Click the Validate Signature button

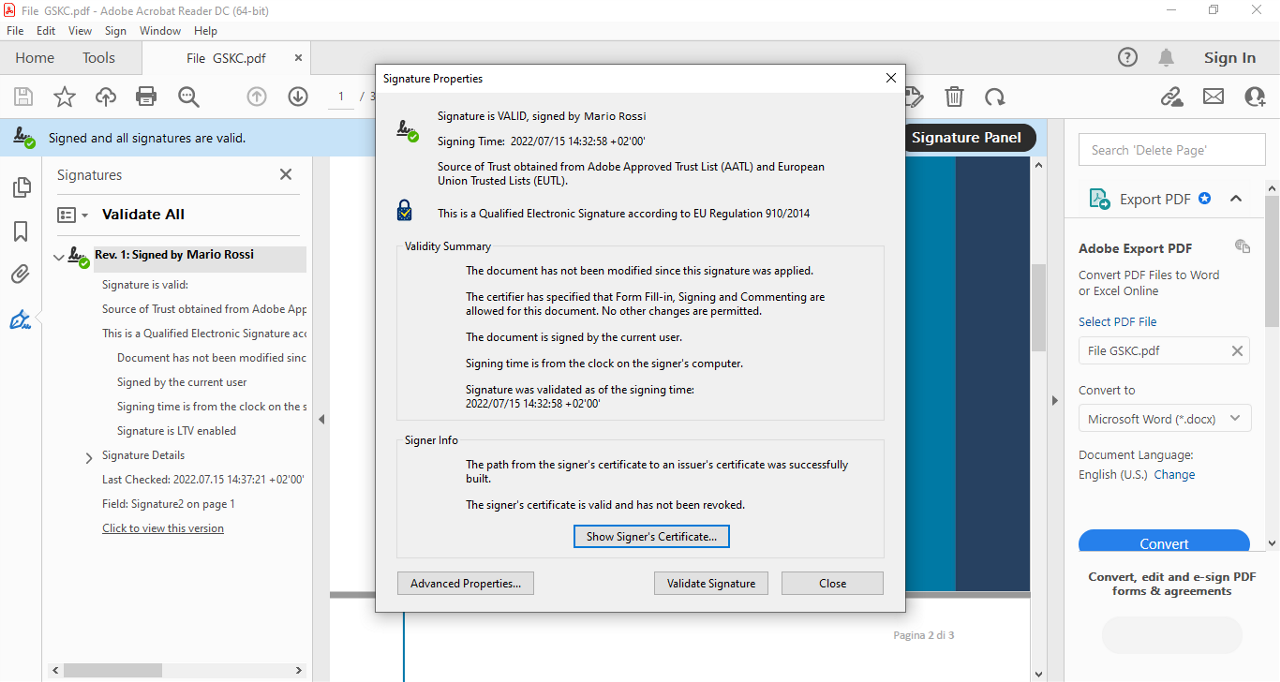(711, 583)
